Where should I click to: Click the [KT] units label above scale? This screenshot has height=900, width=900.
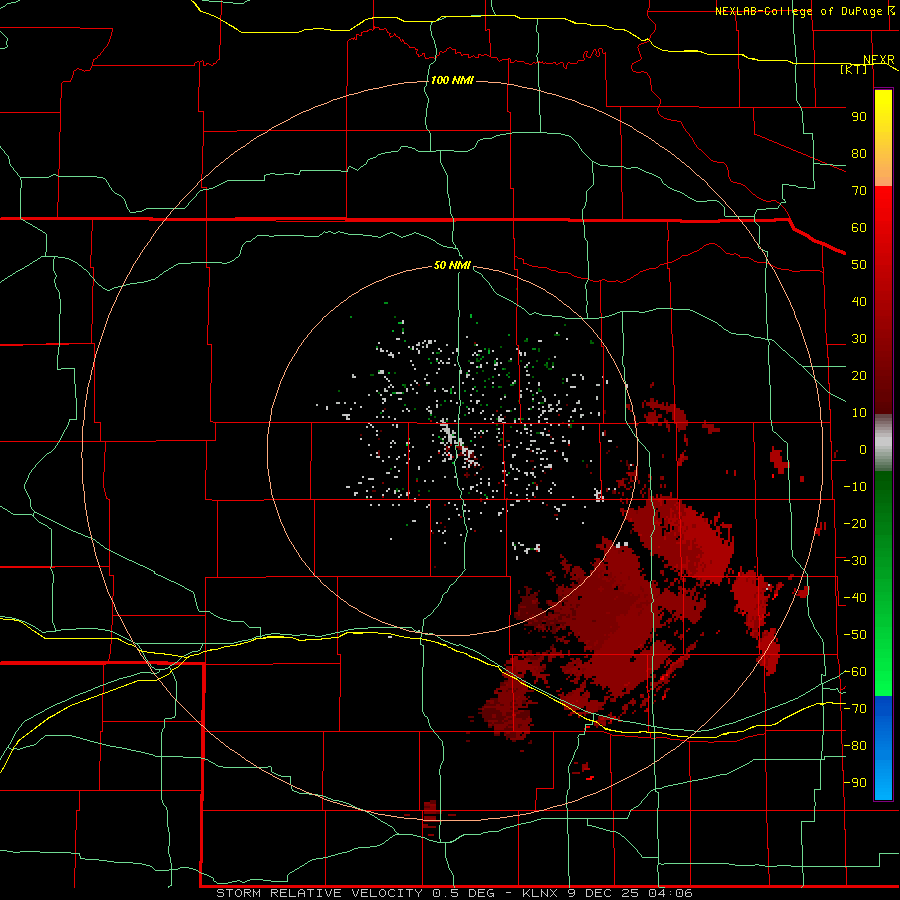pos(853,69)
